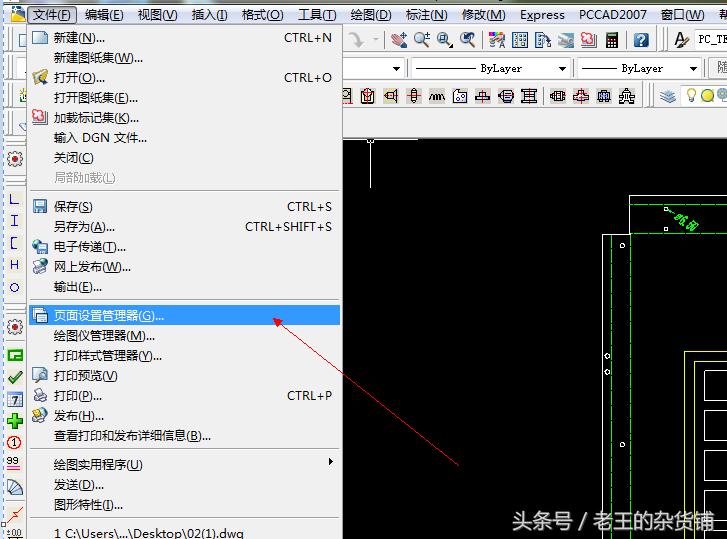Open the color control dropdown arrow

point(396,69)
